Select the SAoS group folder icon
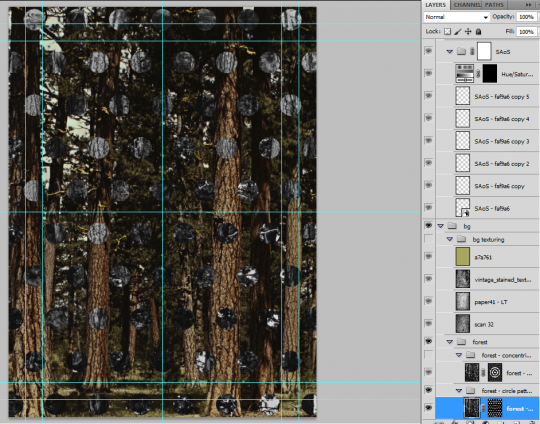Image resolution: width=540 pixels, height=424 pixels. click(x=461, y=52)
